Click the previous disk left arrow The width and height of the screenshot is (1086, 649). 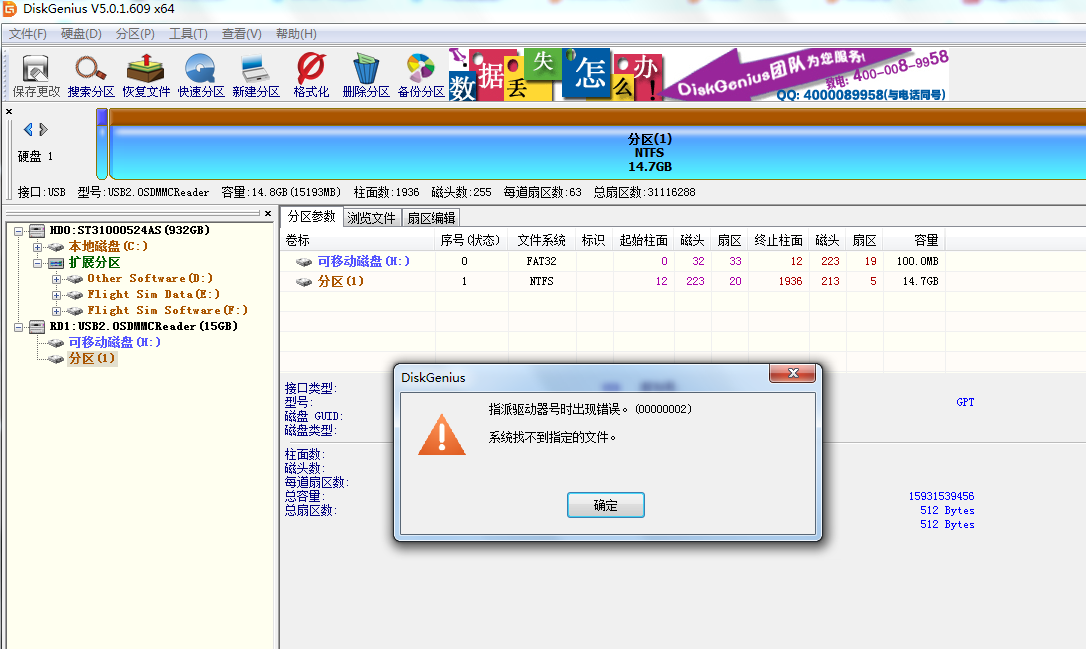click(x=28, y=130)
